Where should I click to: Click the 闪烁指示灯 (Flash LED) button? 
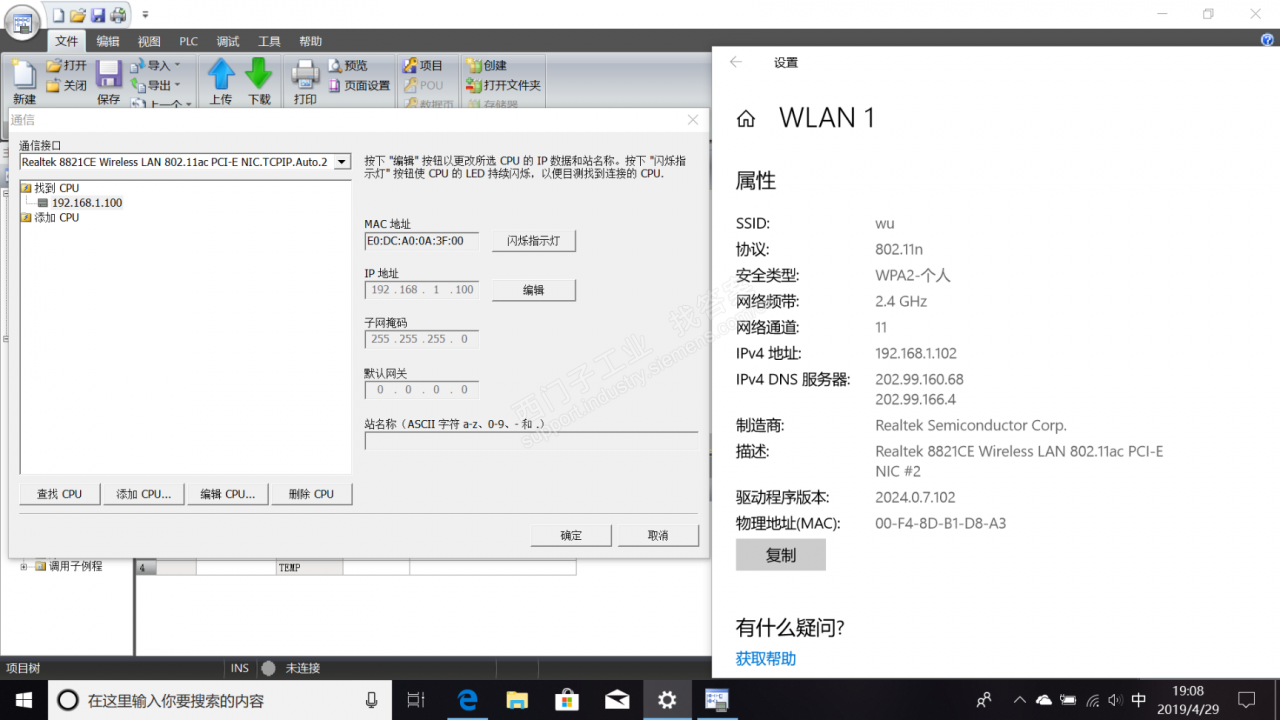(533, 241)
